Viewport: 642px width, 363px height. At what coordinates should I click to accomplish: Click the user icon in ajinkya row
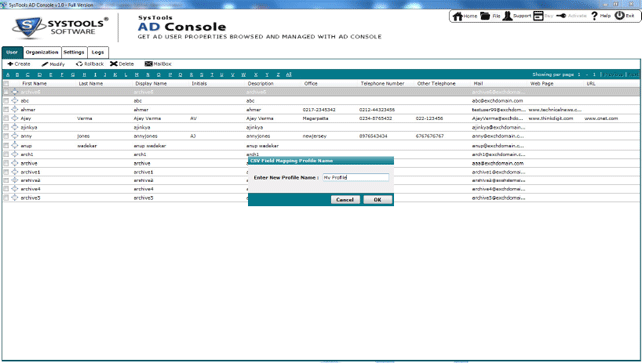tap(15, 127)
